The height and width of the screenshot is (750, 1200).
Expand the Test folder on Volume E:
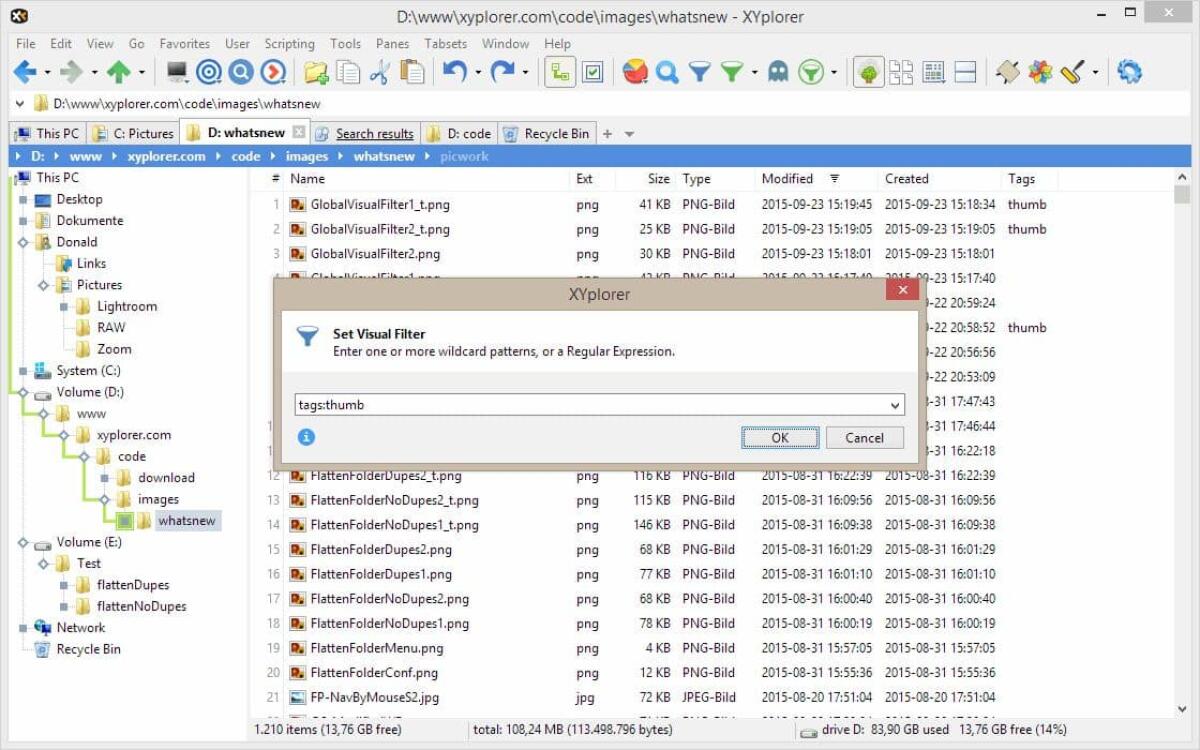[42, 563]
